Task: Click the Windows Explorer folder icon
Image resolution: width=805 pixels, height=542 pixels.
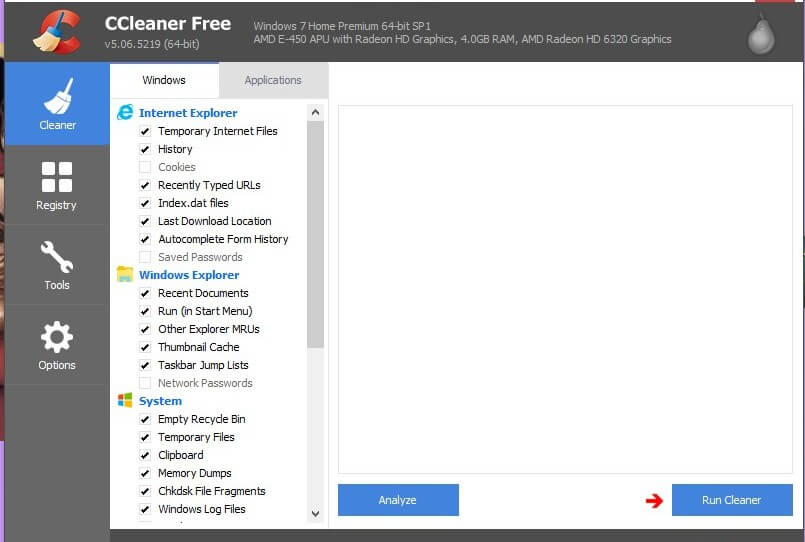Action: pos(125,275)
